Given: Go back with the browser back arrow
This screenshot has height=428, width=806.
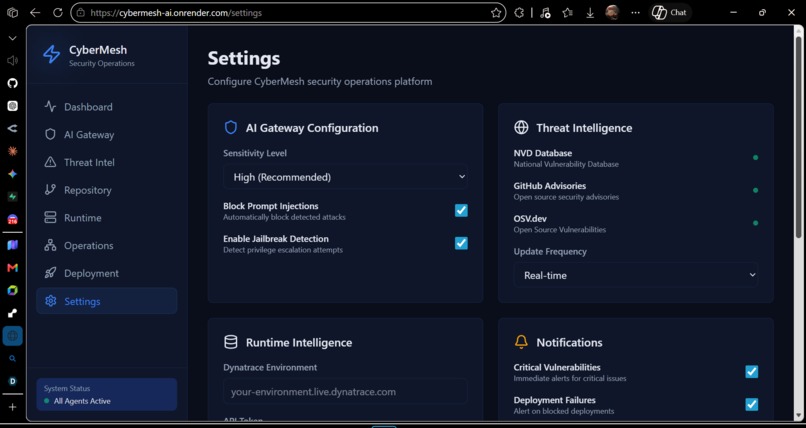Looking at the screenshot, I should [x=35, y=13].
